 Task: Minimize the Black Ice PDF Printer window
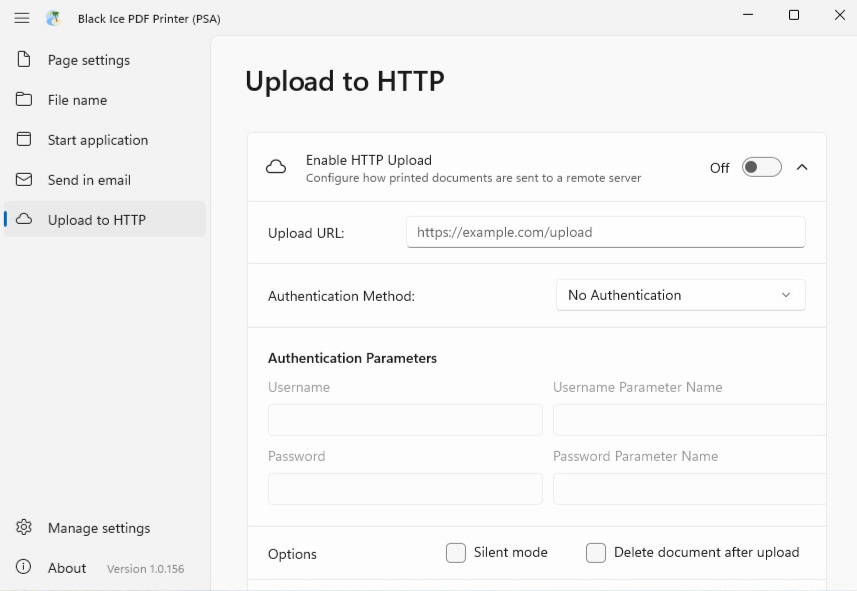pos(748,15)
